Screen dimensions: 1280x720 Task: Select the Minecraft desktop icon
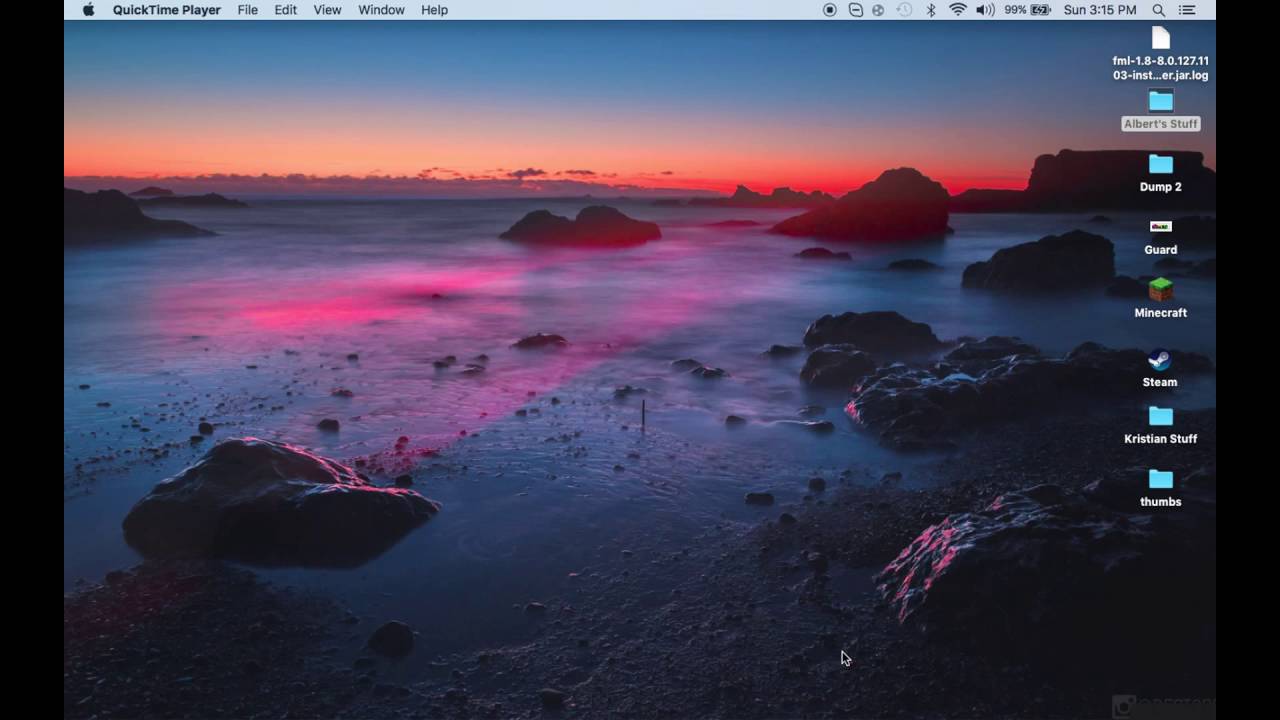pyautogui.click(x=1160, y=298)
